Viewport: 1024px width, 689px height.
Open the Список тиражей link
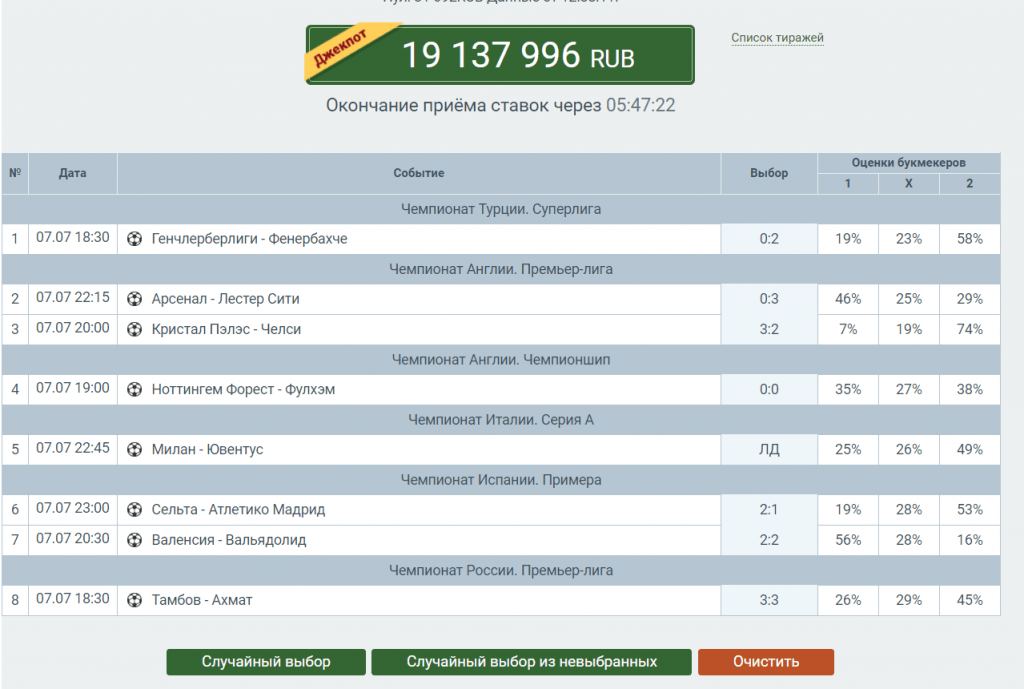pos(777,38)
